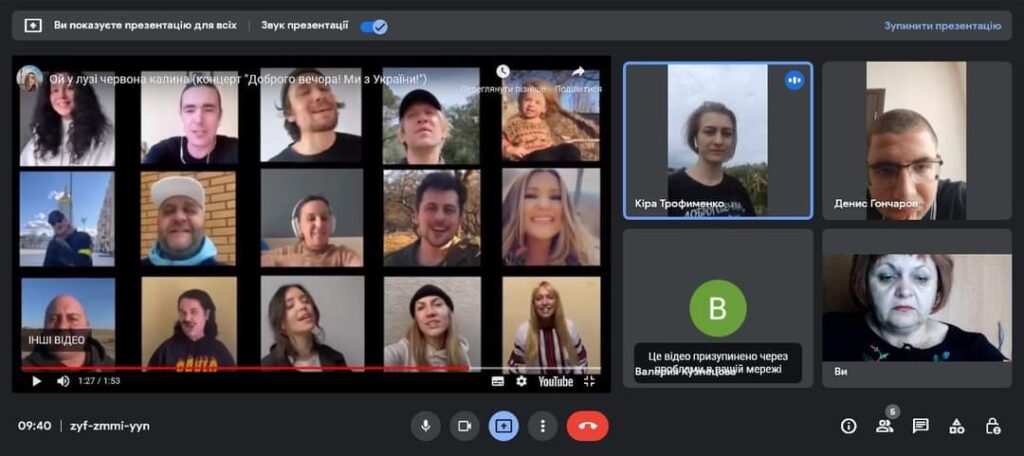Mute the YouTube video volume
1024x456 pixels.
point(63,381)
